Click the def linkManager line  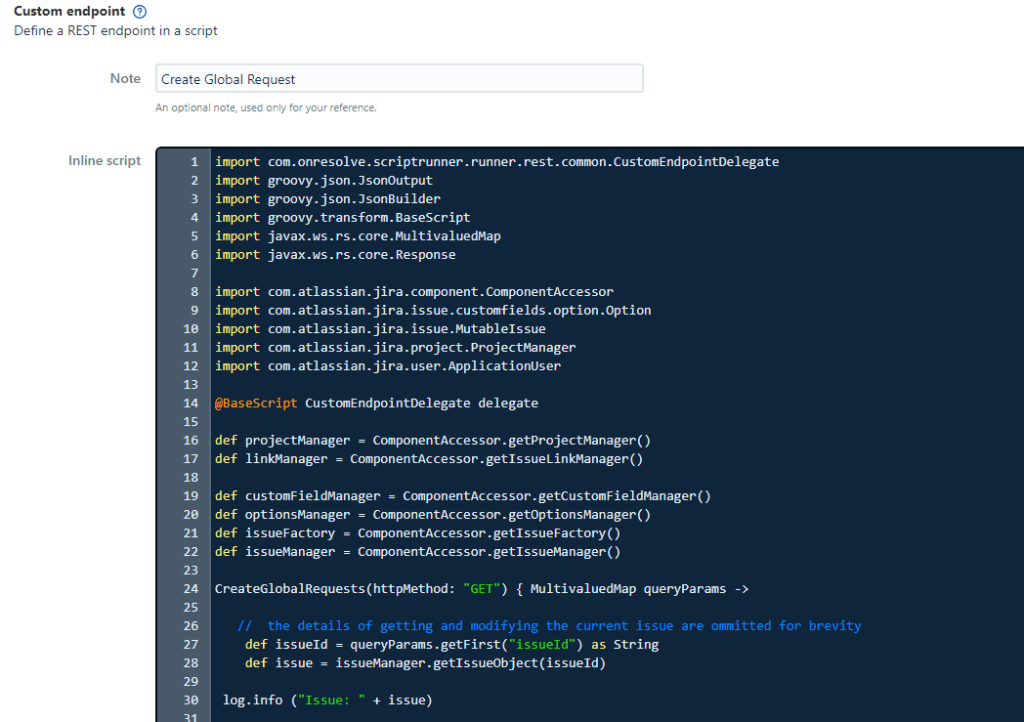point(428,459)
